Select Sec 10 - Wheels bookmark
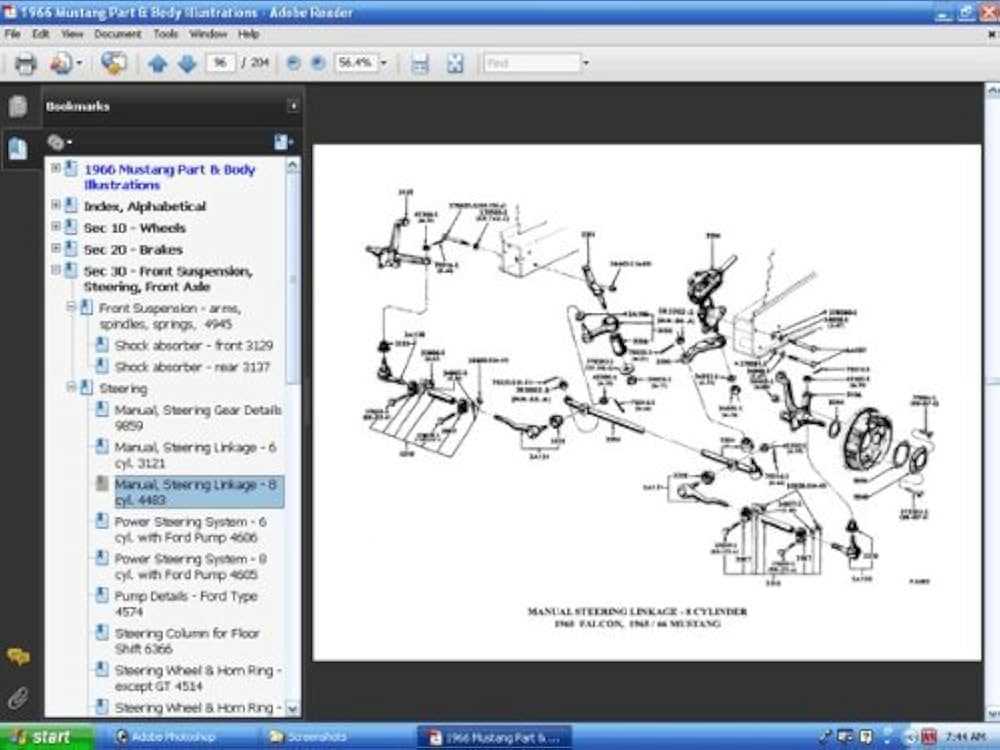This screenshot has height=750, width=1000. click(135, 228)
